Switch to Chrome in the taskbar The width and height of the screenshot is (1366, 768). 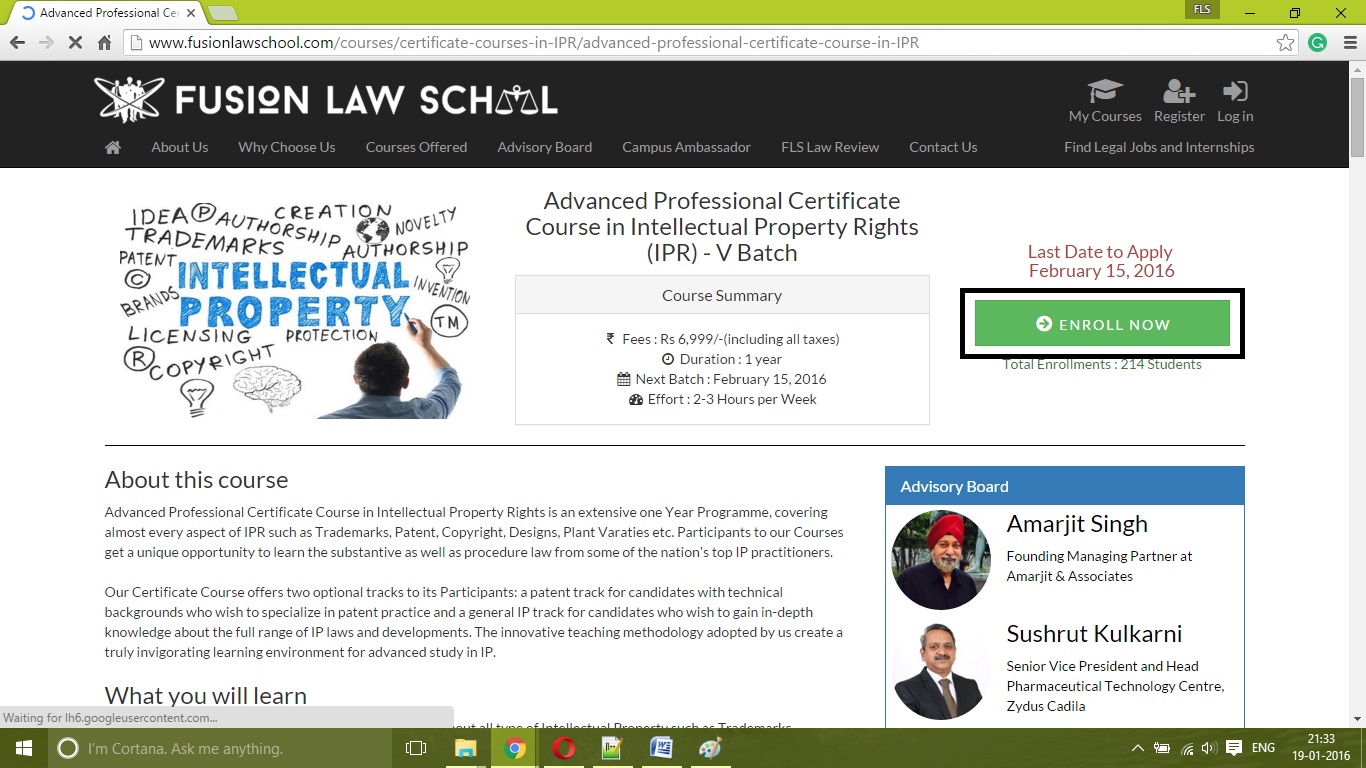[x=515, y=748]
